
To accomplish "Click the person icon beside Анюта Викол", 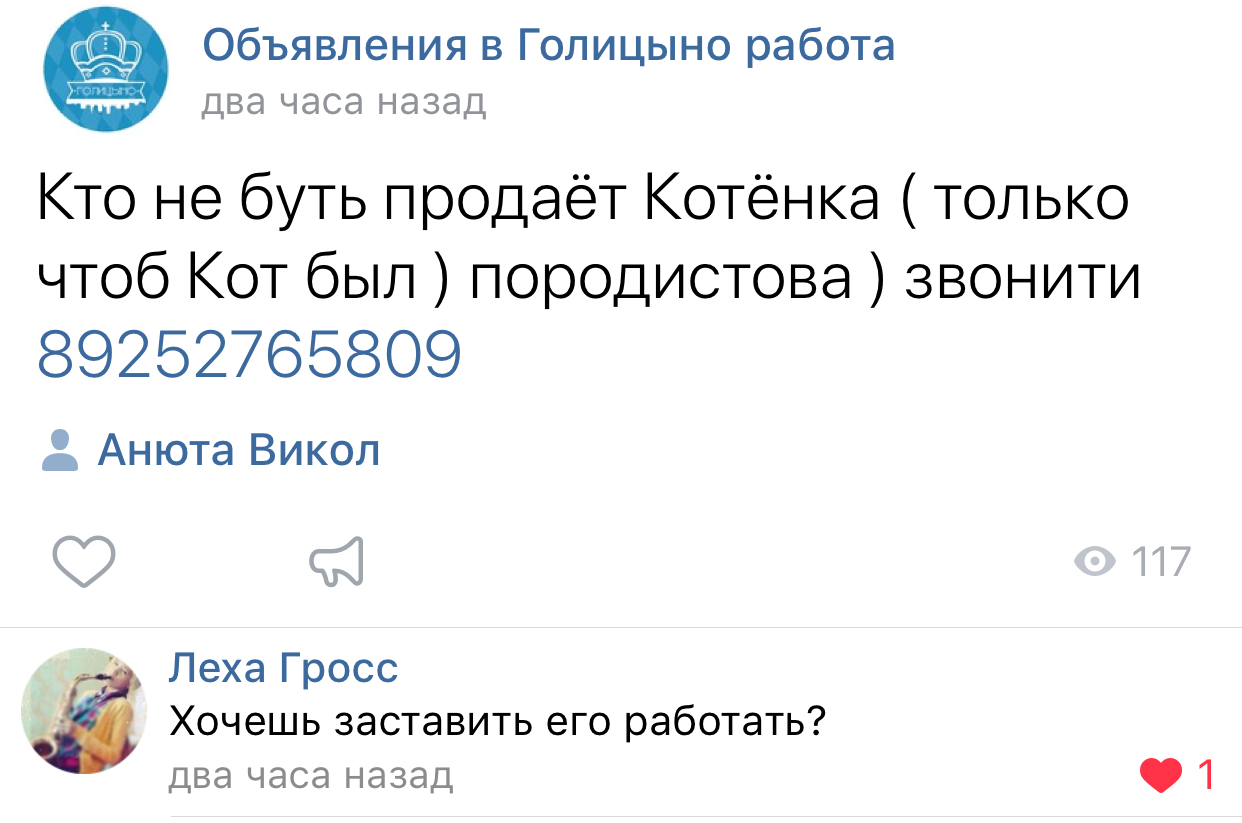I will point(60,451).
